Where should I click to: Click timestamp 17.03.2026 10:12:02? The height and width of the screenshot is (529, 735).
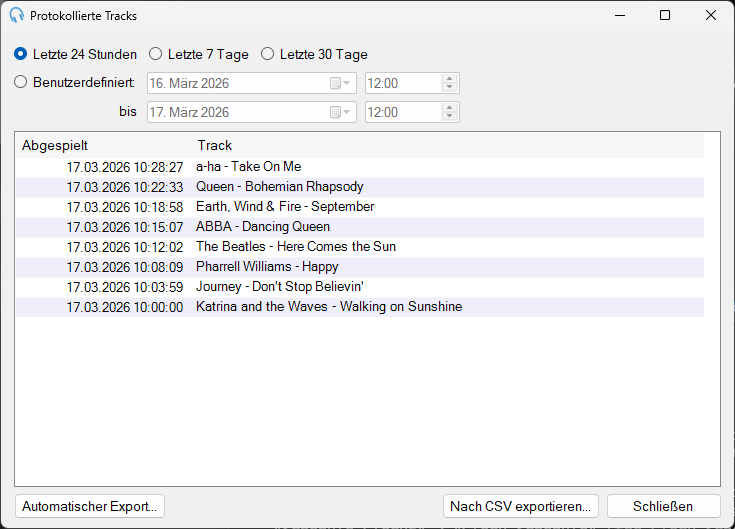[125, 247]
